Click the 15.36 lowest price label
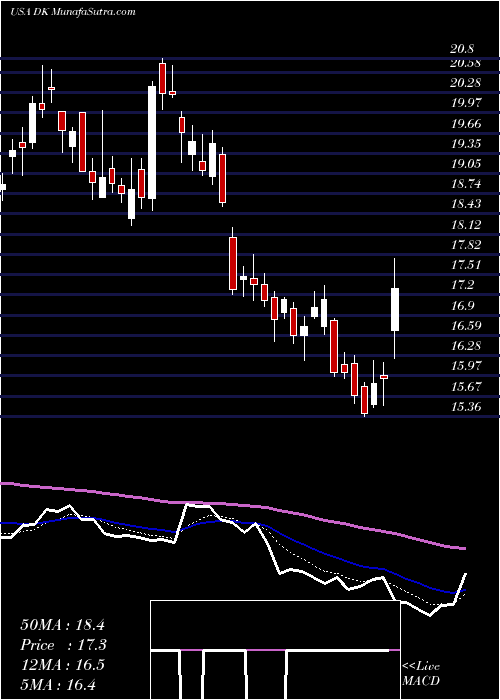This screenshot has width=500, height=700. tap(466, 407)
